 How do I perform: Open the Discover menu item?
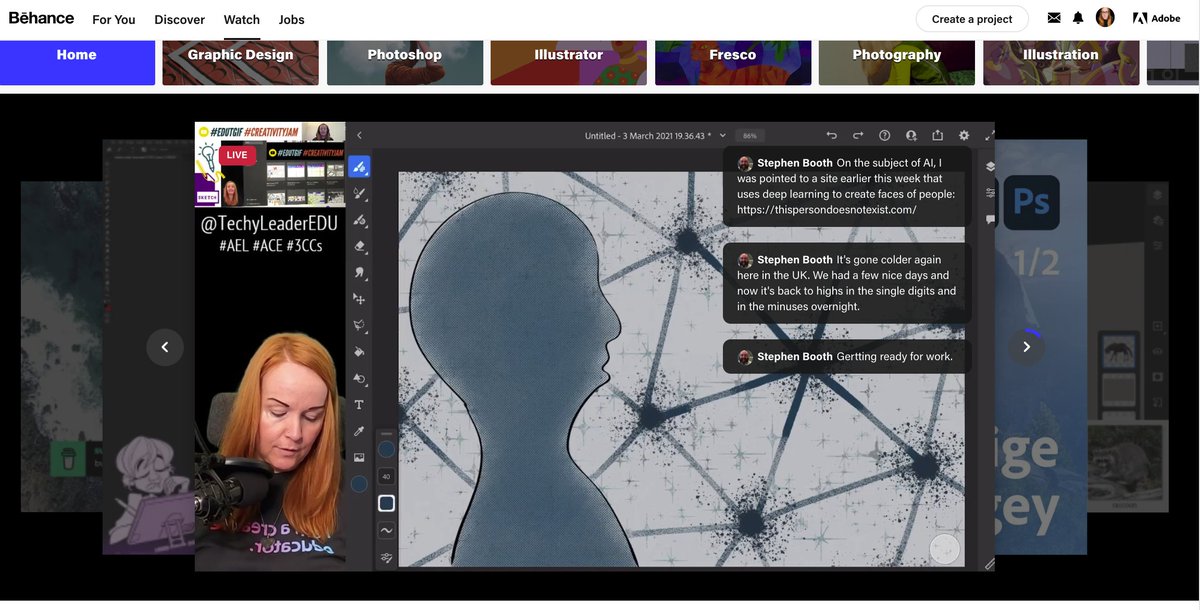coord(179,18)
